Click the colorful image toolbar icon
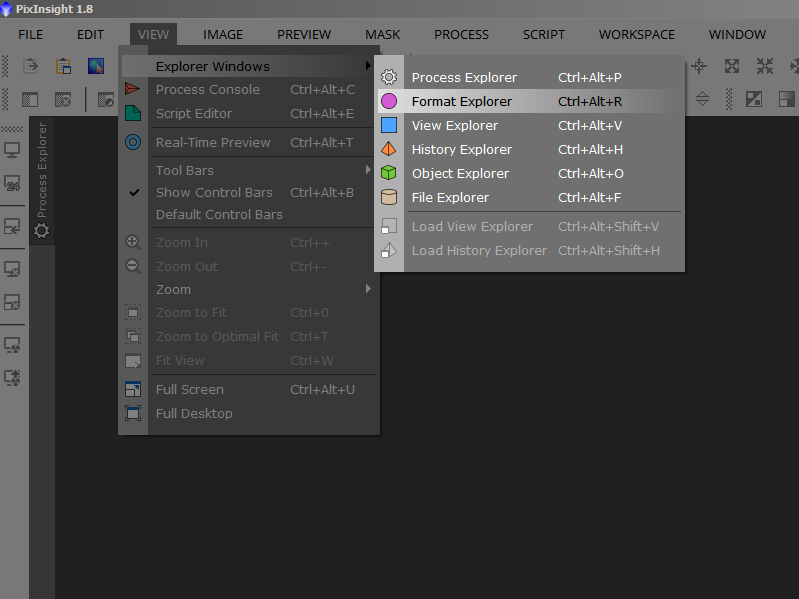This screenshot has width=799, height=599. pyautogui.click(x=96, y=66)
